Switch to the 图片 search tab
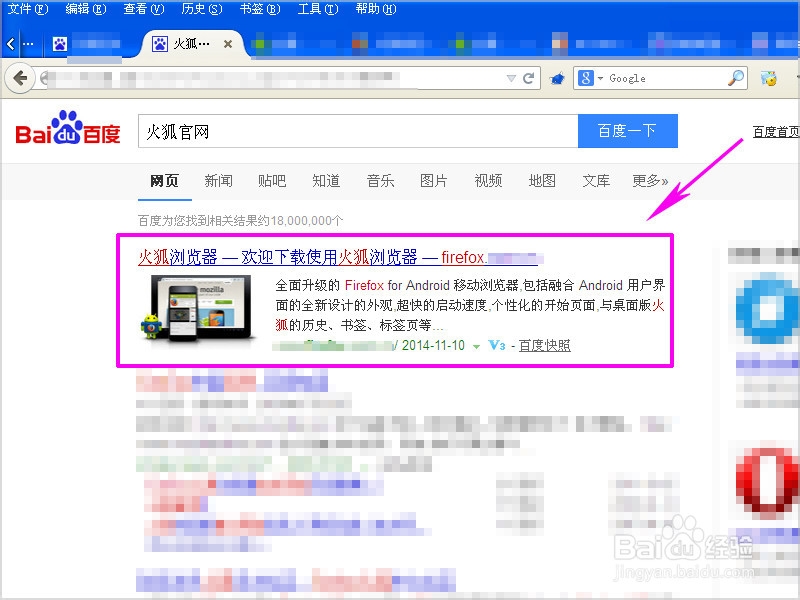Image resolution: width=800 pixels, height=600 pixels. click(433, 181)
